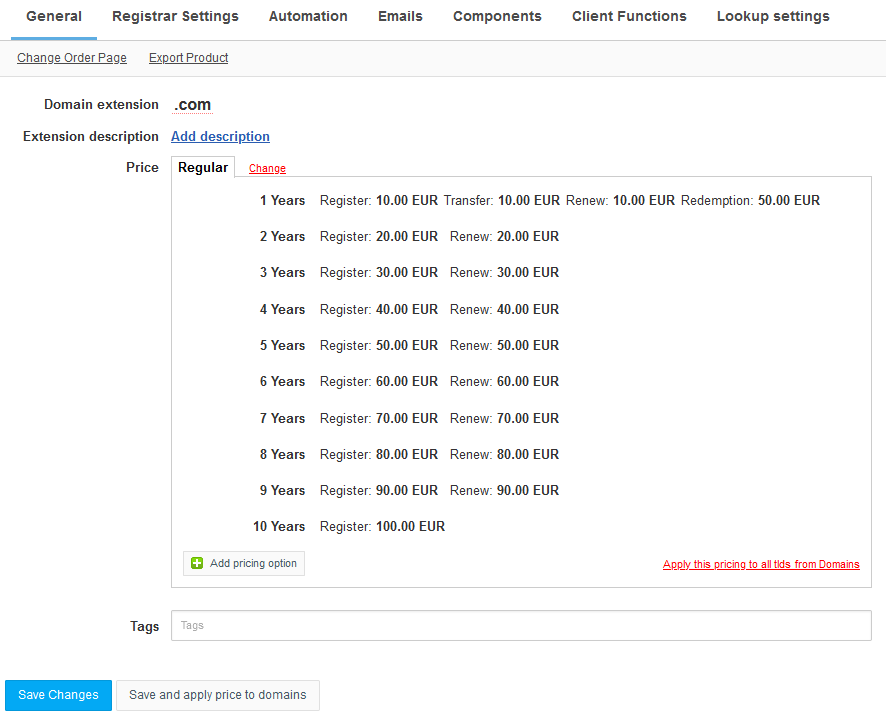Switch to the Change pricing tab

pos(266,168)
